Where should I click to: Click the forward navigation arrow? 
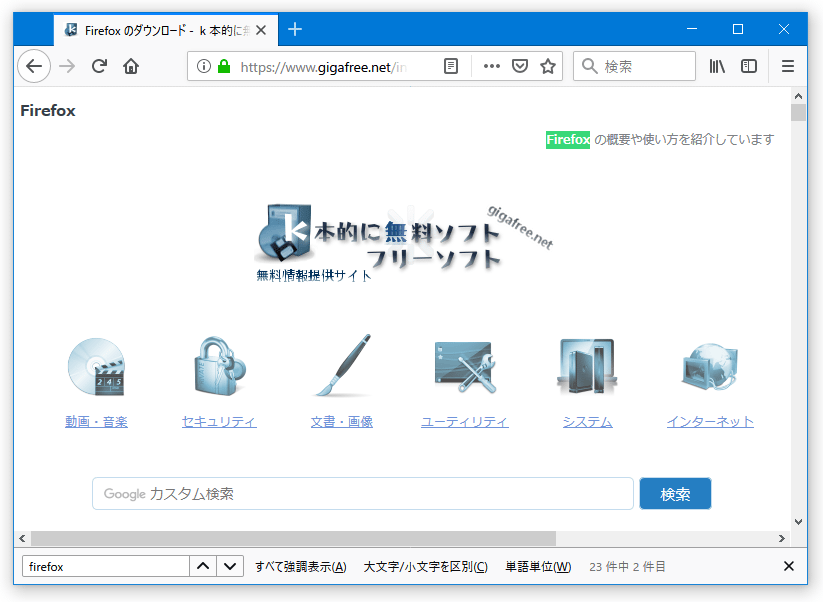[67, 66]
